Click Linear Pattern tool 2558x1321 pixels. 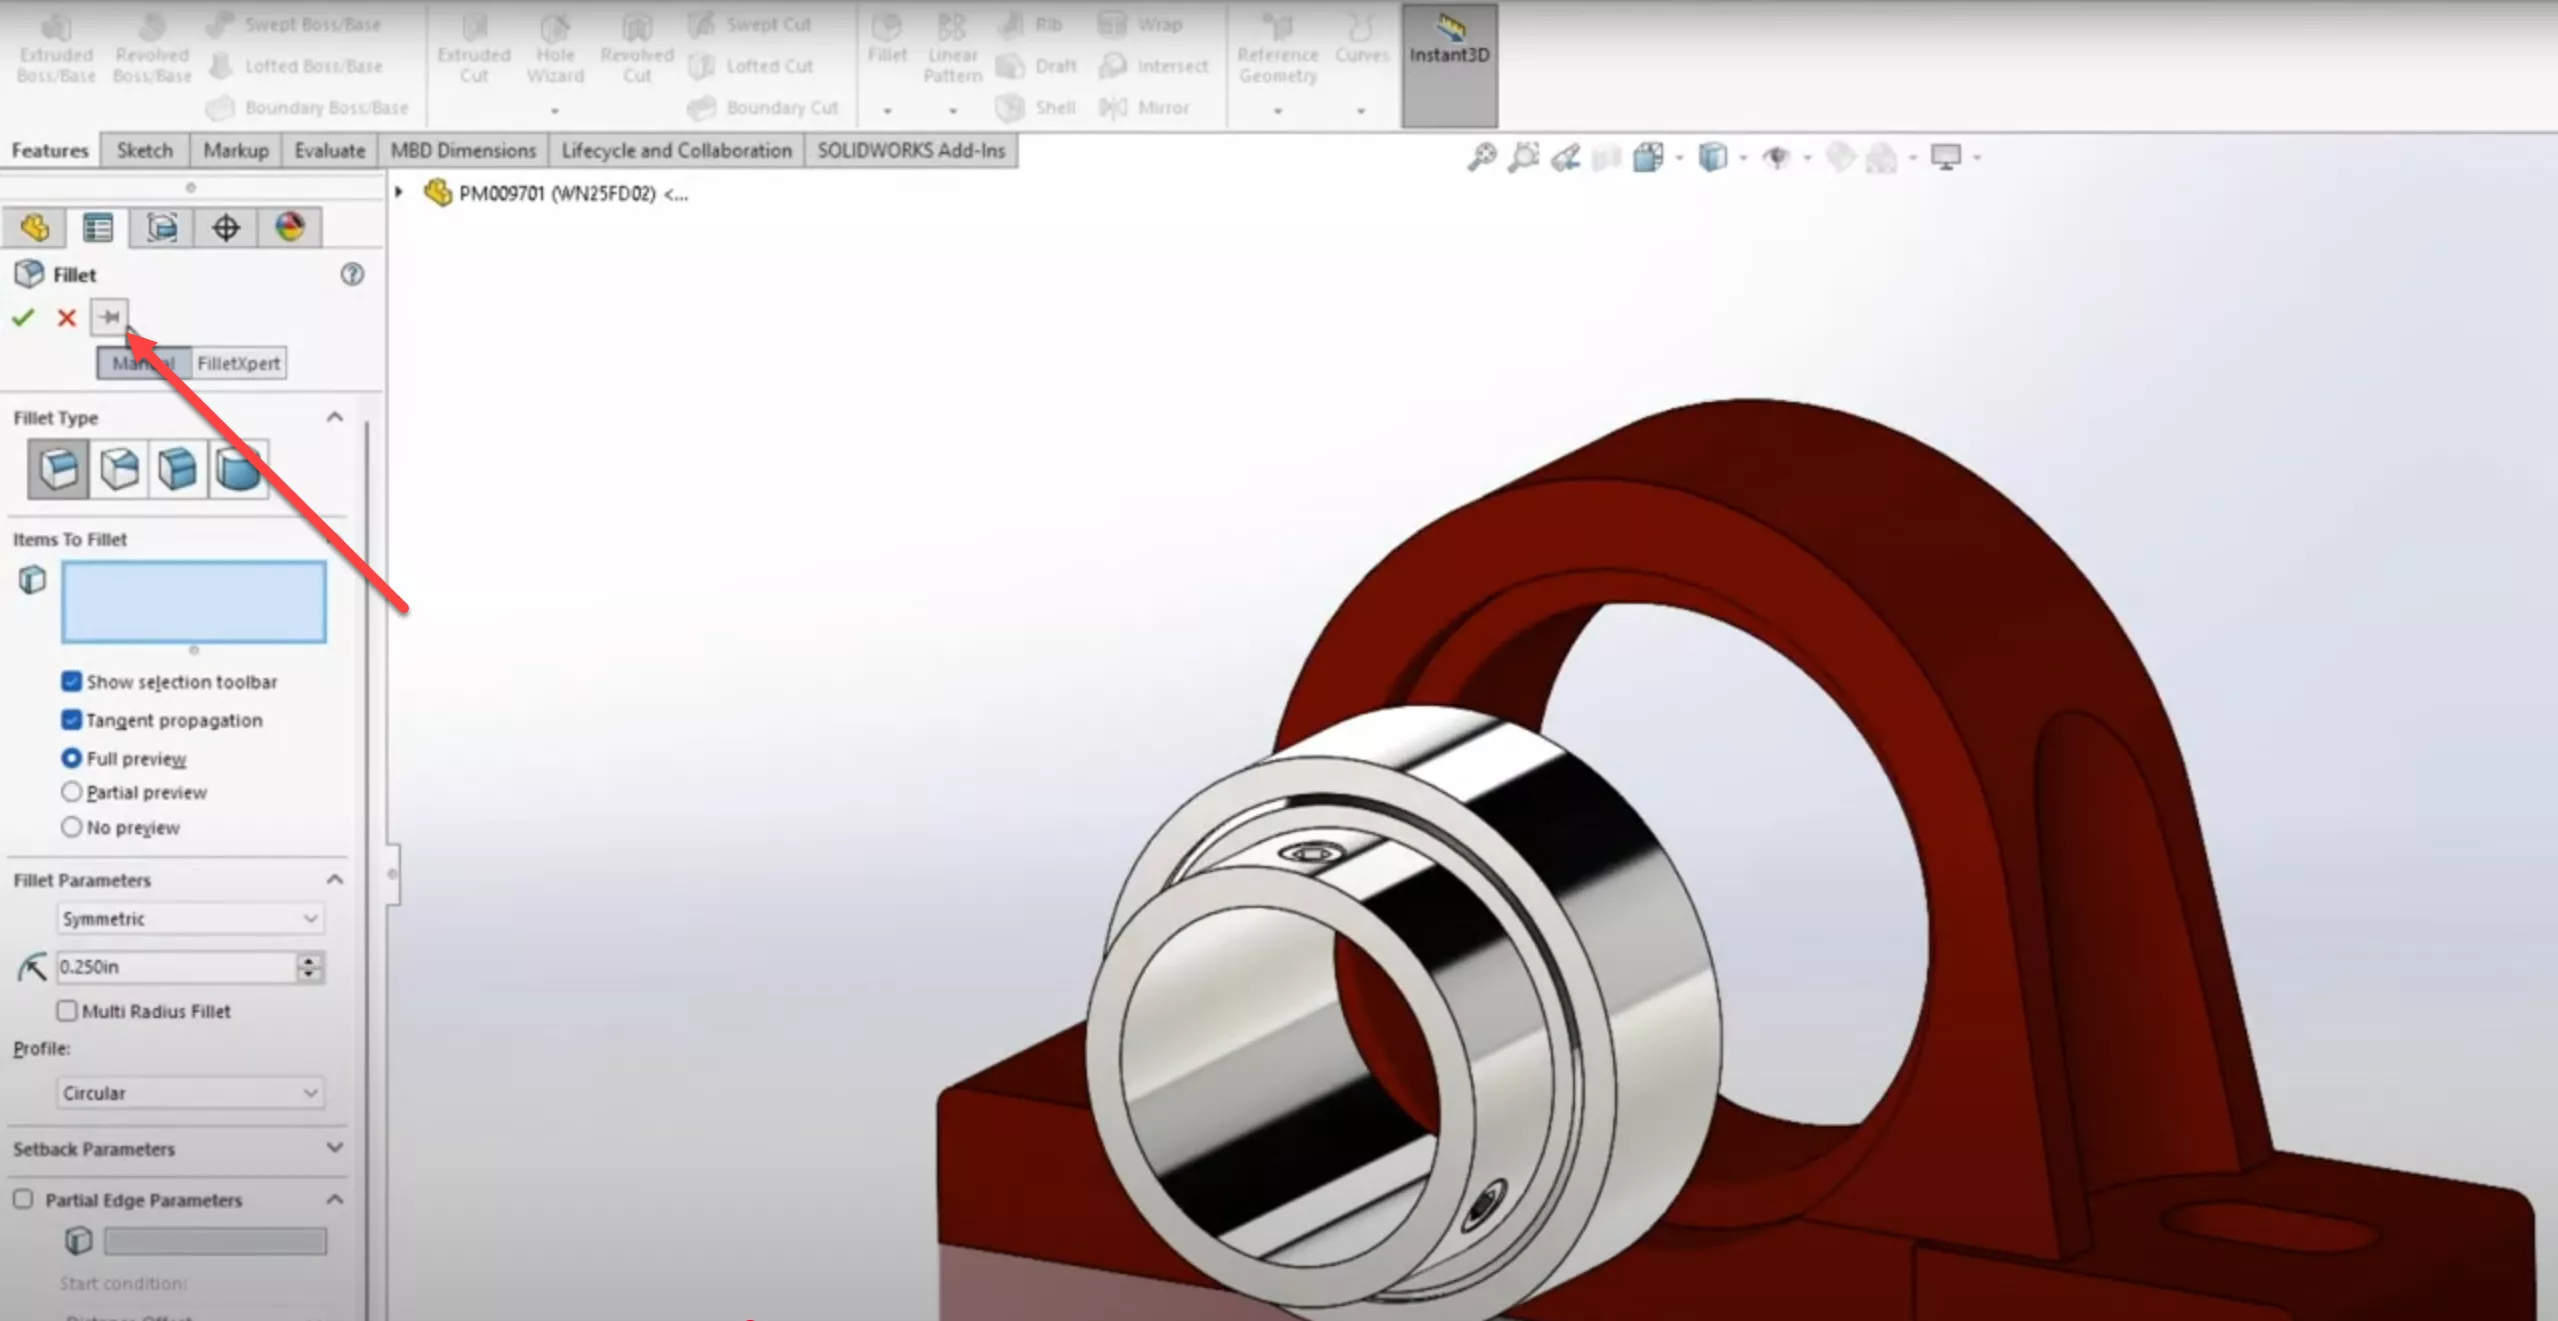tap(952, 48)
